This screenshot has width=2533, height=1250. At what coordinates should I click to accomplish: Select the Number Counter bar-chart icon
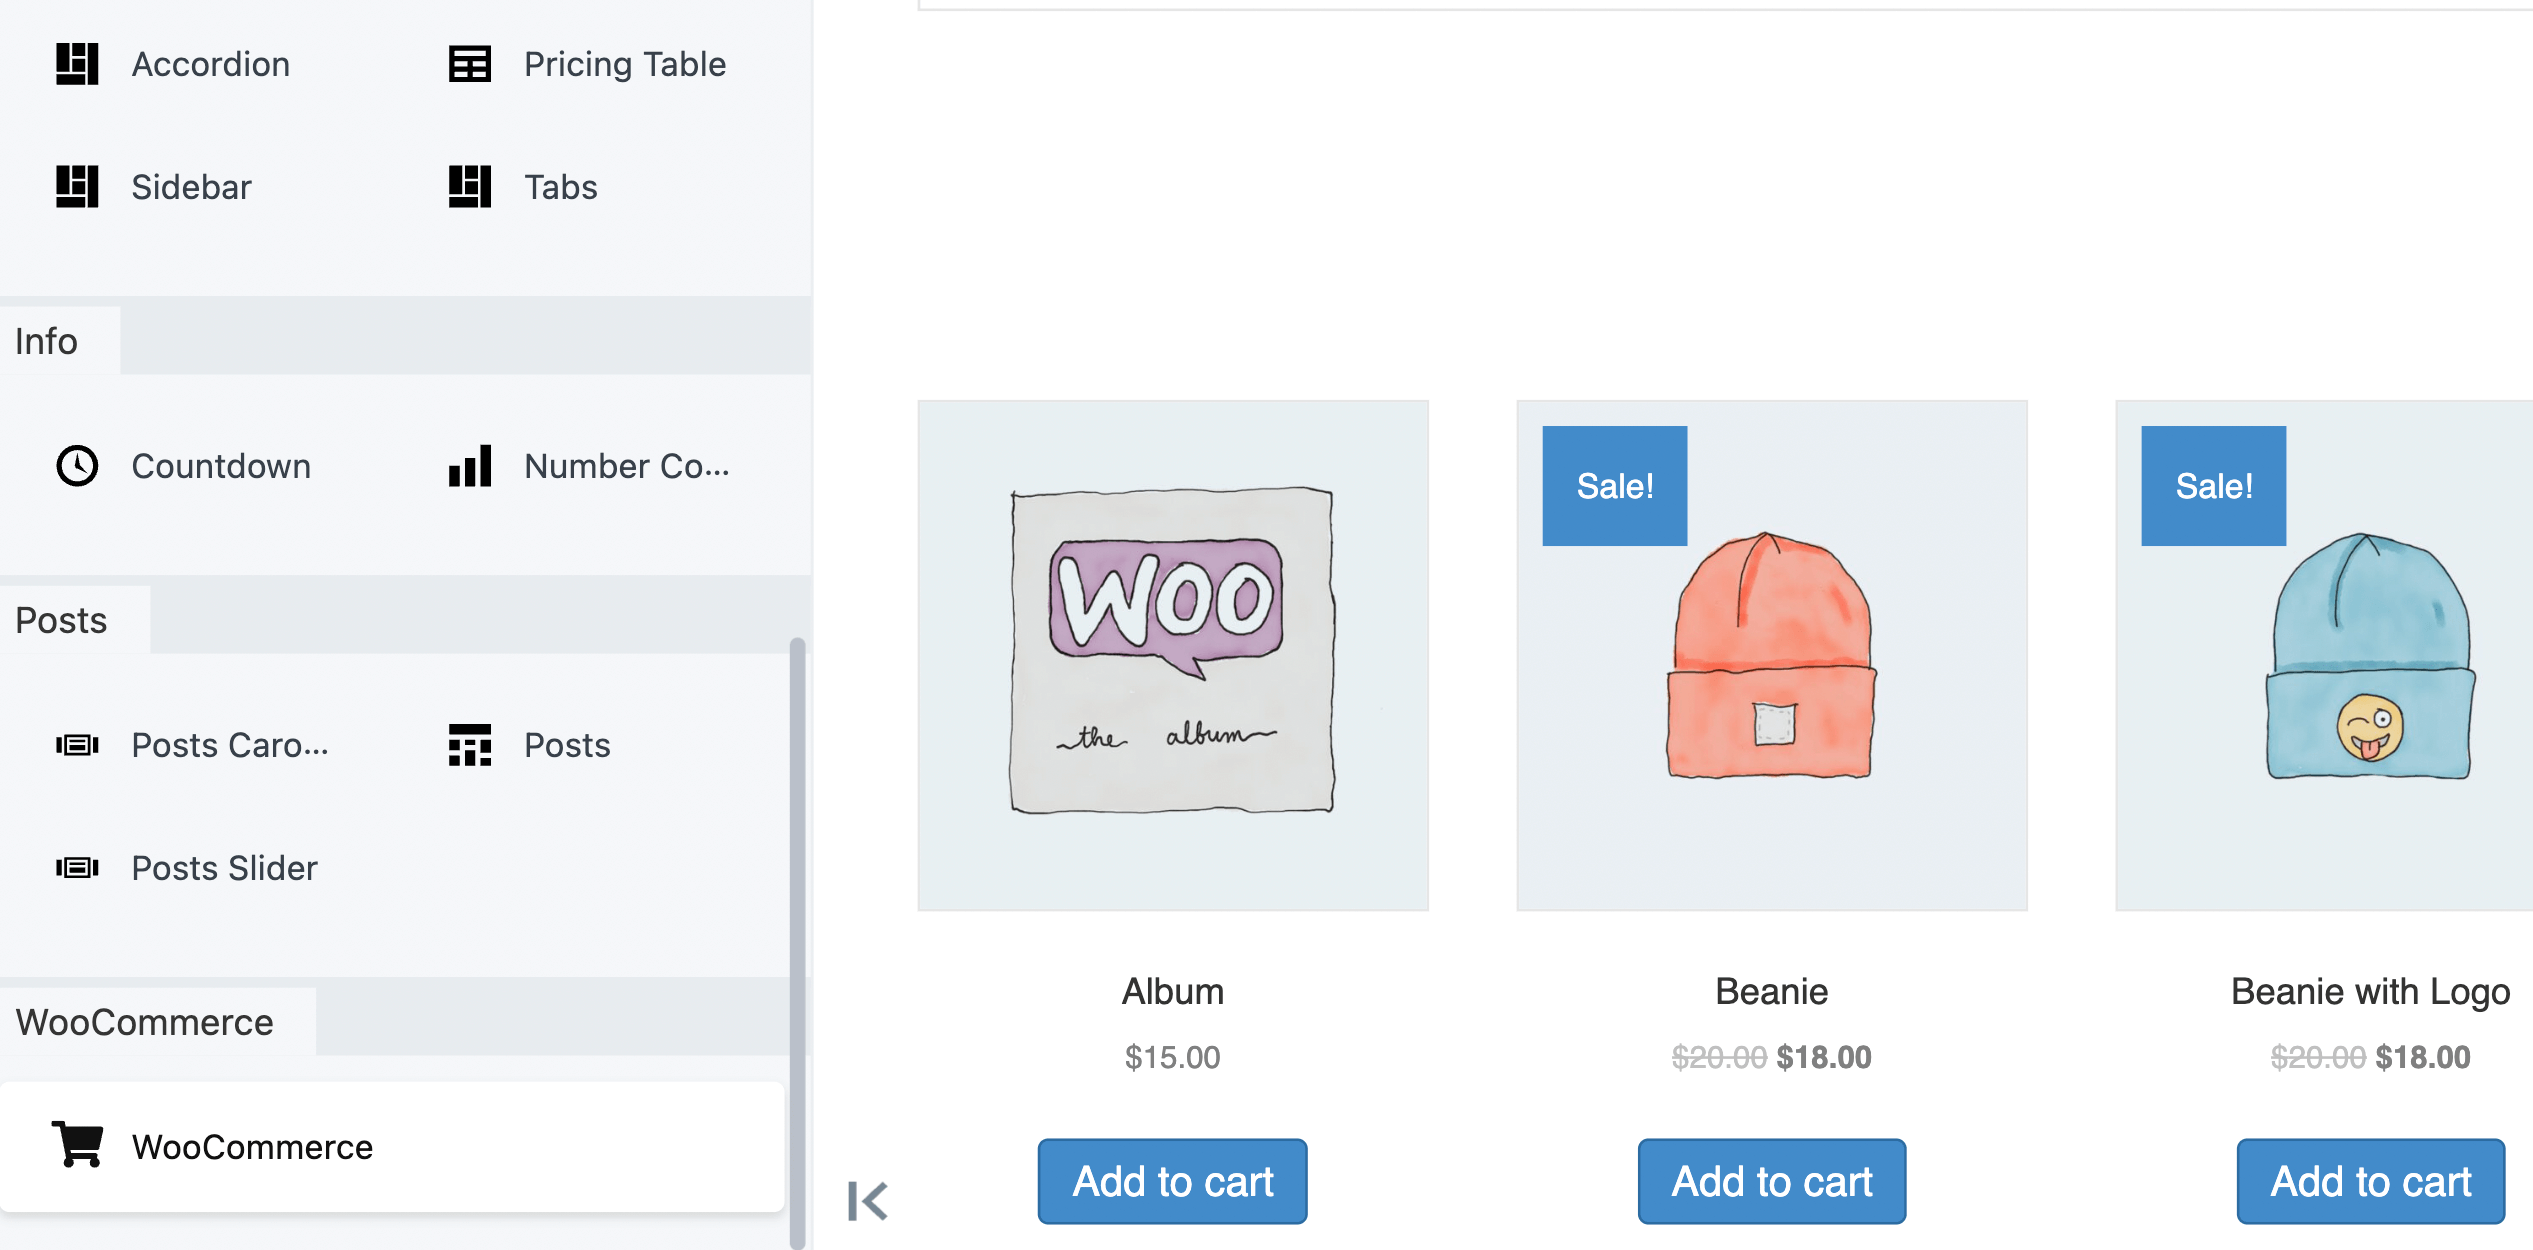470,466
